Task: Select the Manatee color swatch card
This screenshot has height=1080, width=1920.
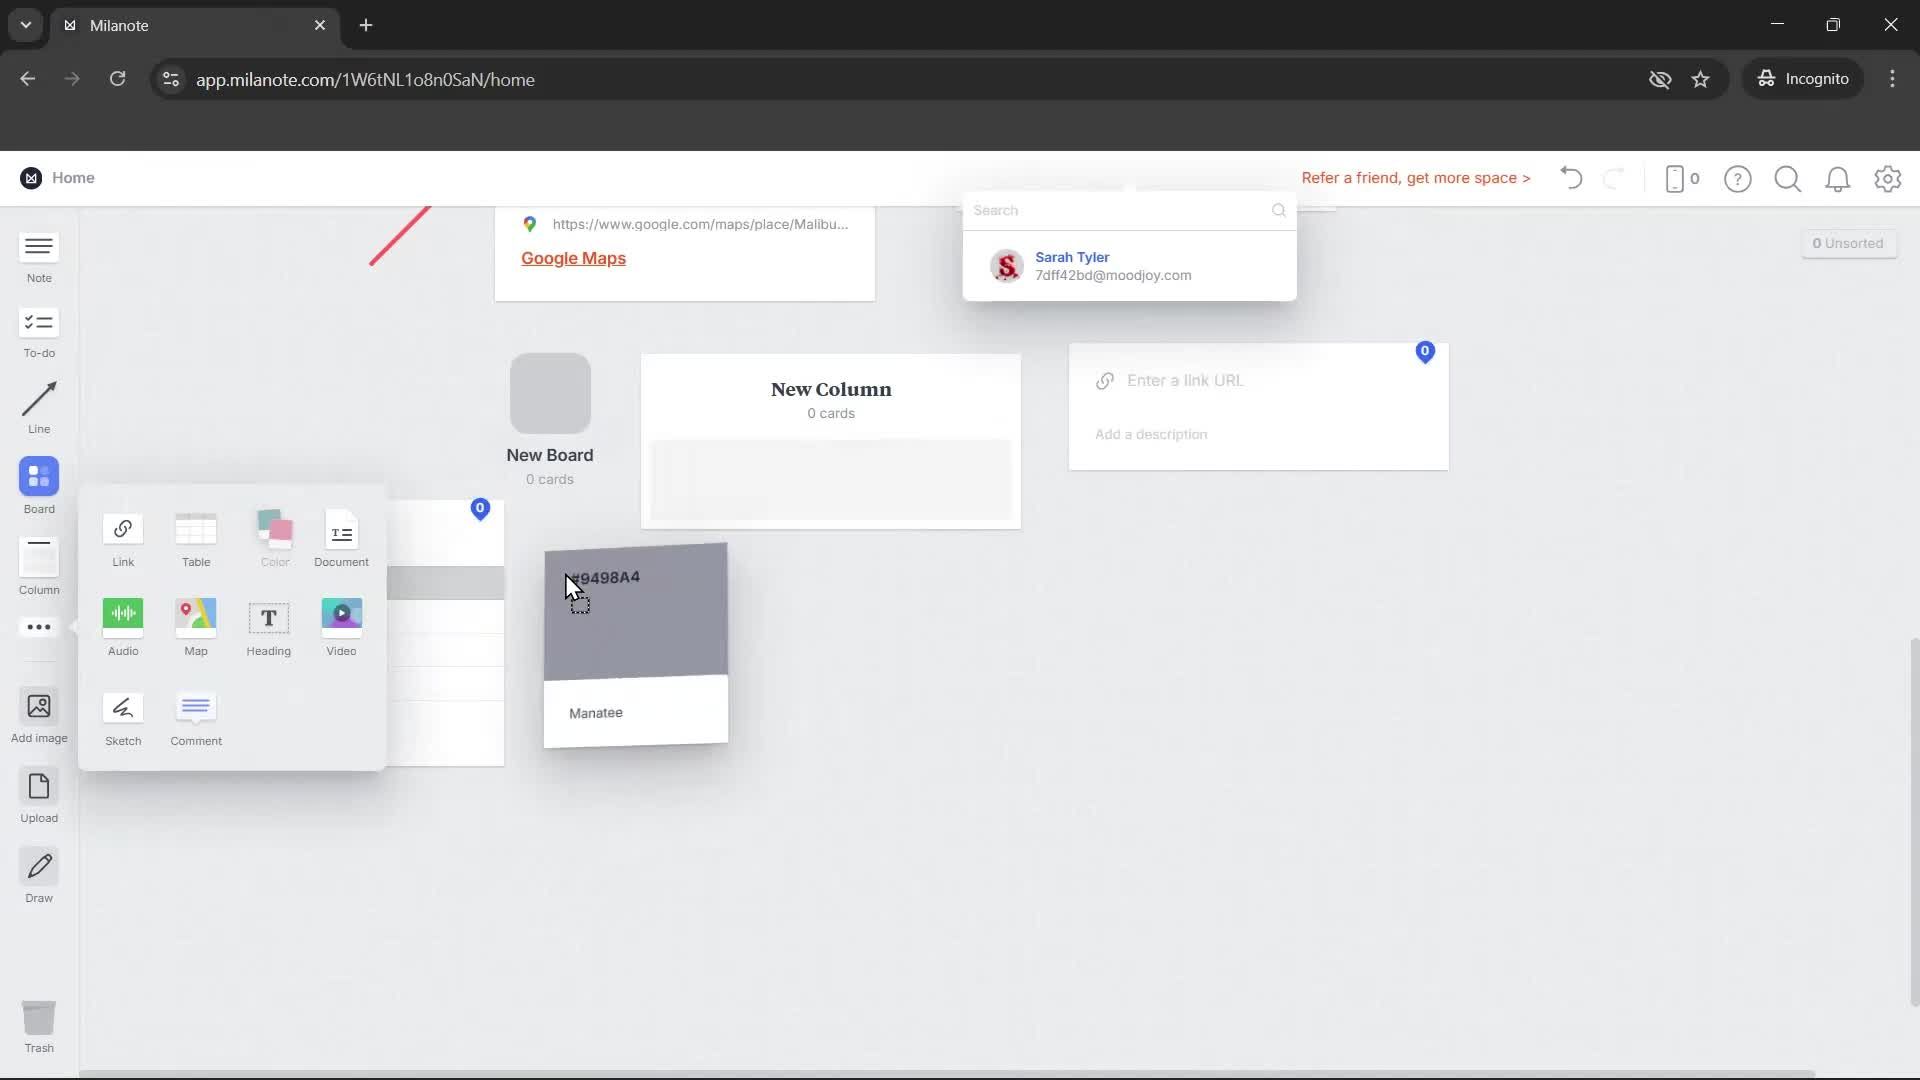Action: click(635, 640)
